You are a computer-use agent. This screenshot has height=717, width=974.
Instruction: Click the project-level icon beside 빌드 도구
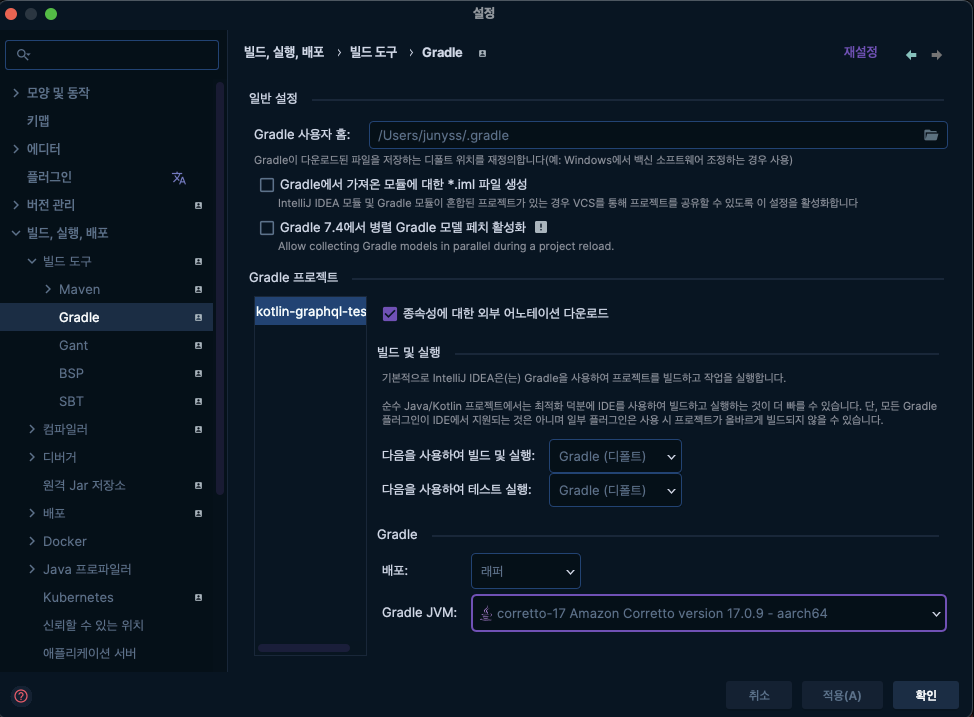point(198,262)
